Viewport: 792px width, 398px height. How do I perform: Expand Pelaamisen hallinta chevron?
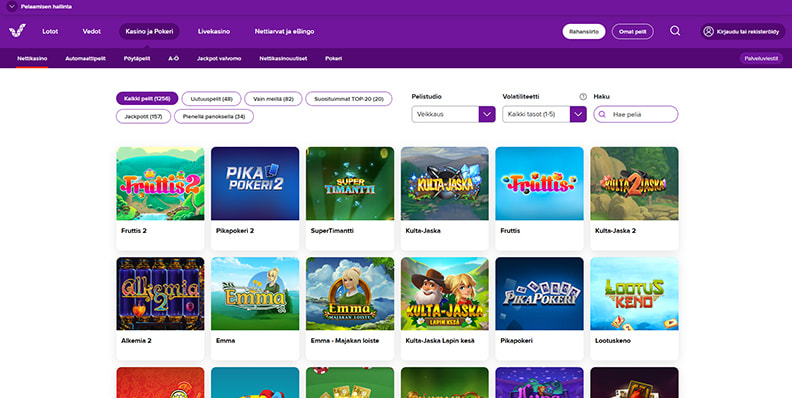(x=12, y=7)
